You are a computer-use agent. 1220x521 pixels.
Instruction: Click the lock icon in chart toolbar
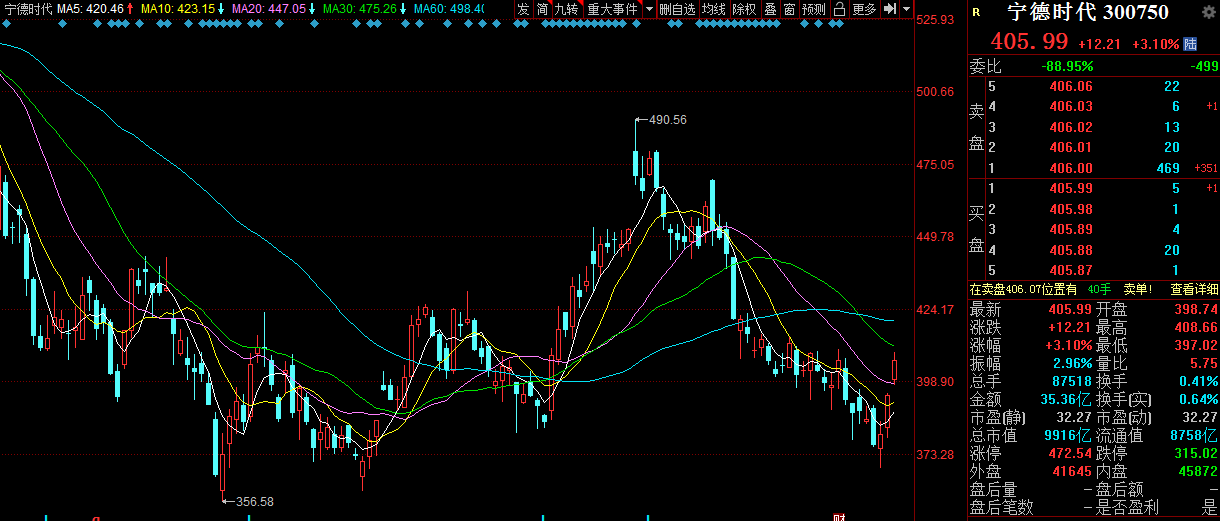(x=840, y=9)
